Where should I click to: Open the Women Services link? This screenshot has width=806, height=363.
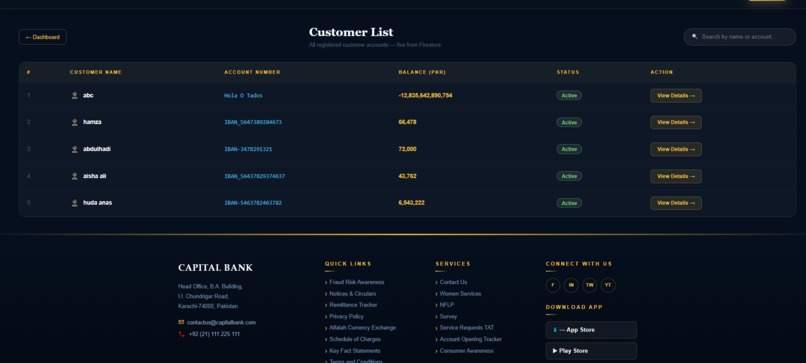(x=460, y=294)
